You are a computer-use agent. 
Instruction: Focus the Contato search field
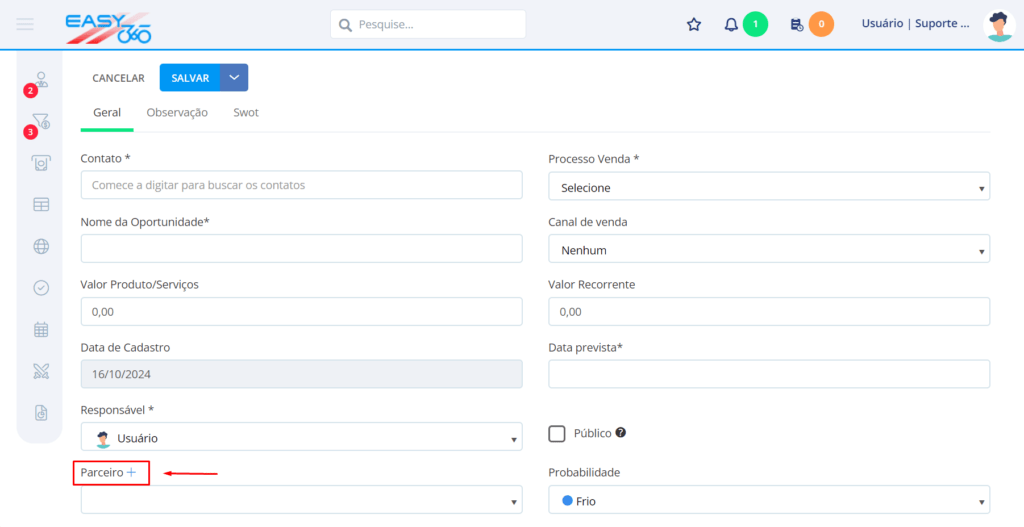(x=302, y=185)
